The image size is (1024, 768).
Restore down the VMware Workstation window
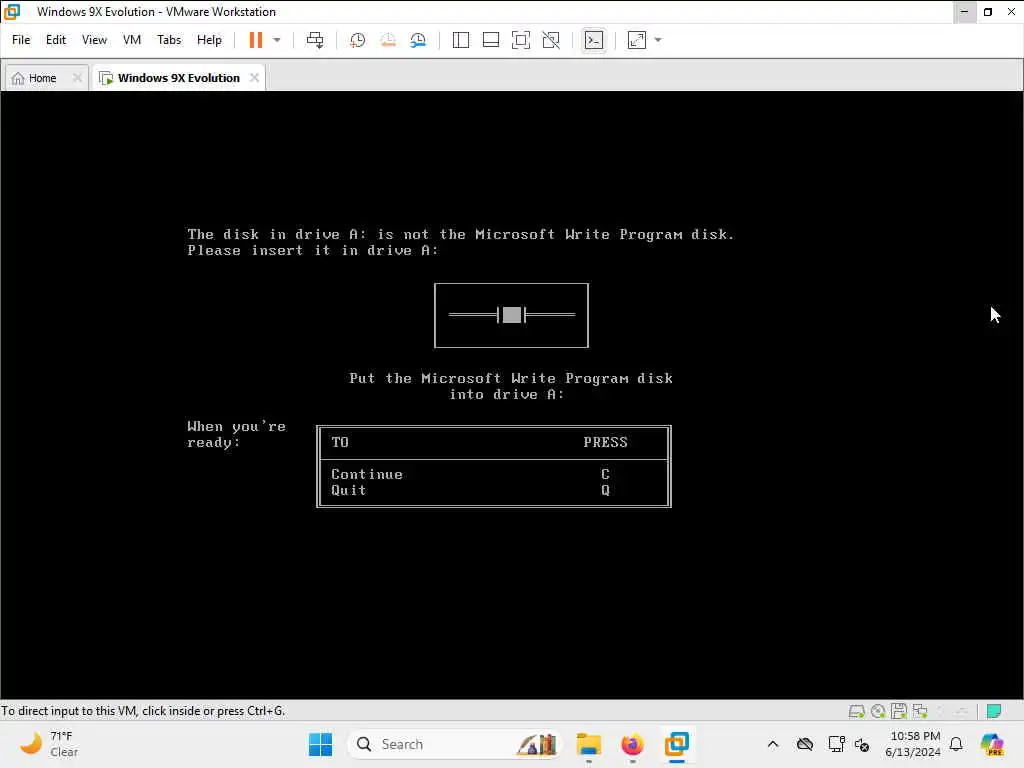[x=988, y=12]
